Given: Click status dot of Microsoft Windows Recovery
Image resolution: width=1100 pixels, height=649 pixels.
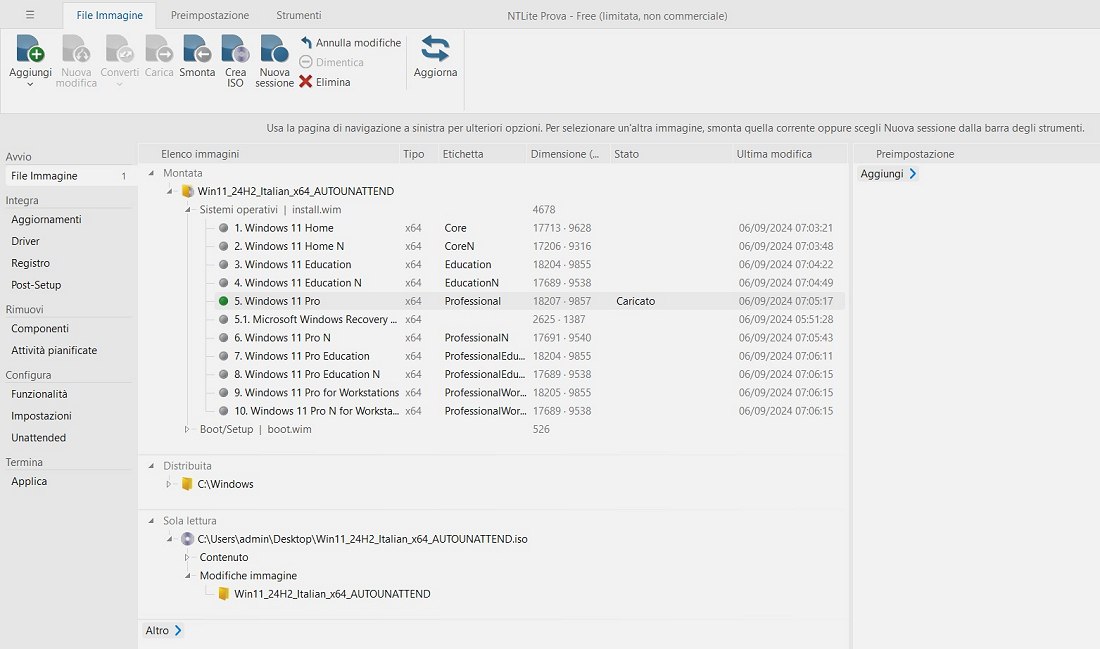Looking at the screenshot, I should pos(224,319).
